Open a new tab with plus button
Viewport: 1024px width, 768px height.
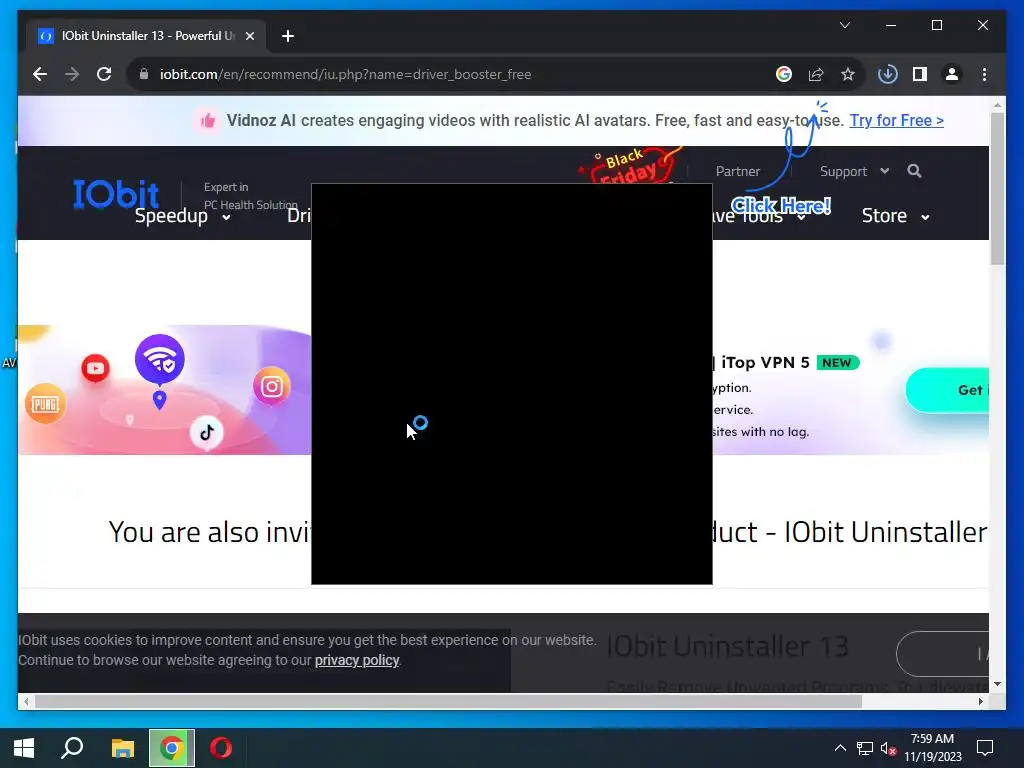tap(287, 36)
